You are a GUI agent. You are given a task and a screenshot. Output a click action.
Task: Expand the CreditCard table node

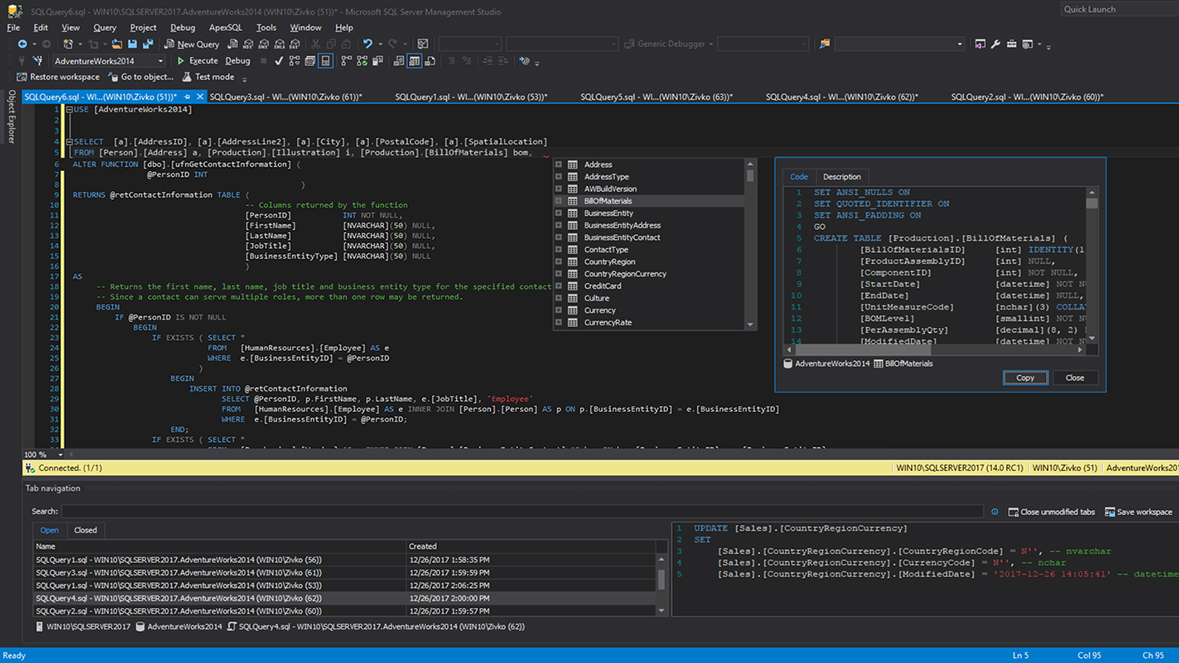(559, 286)
